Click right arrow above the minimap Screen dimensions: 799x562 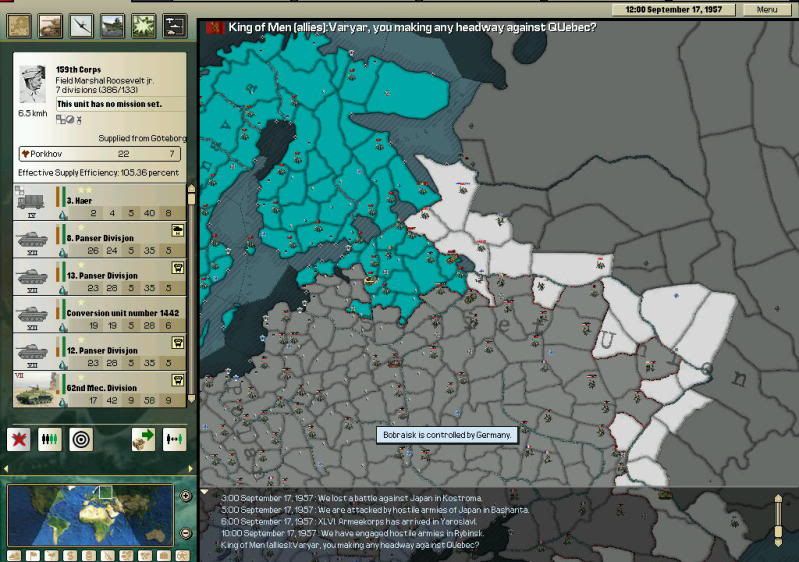coord(191,468)
